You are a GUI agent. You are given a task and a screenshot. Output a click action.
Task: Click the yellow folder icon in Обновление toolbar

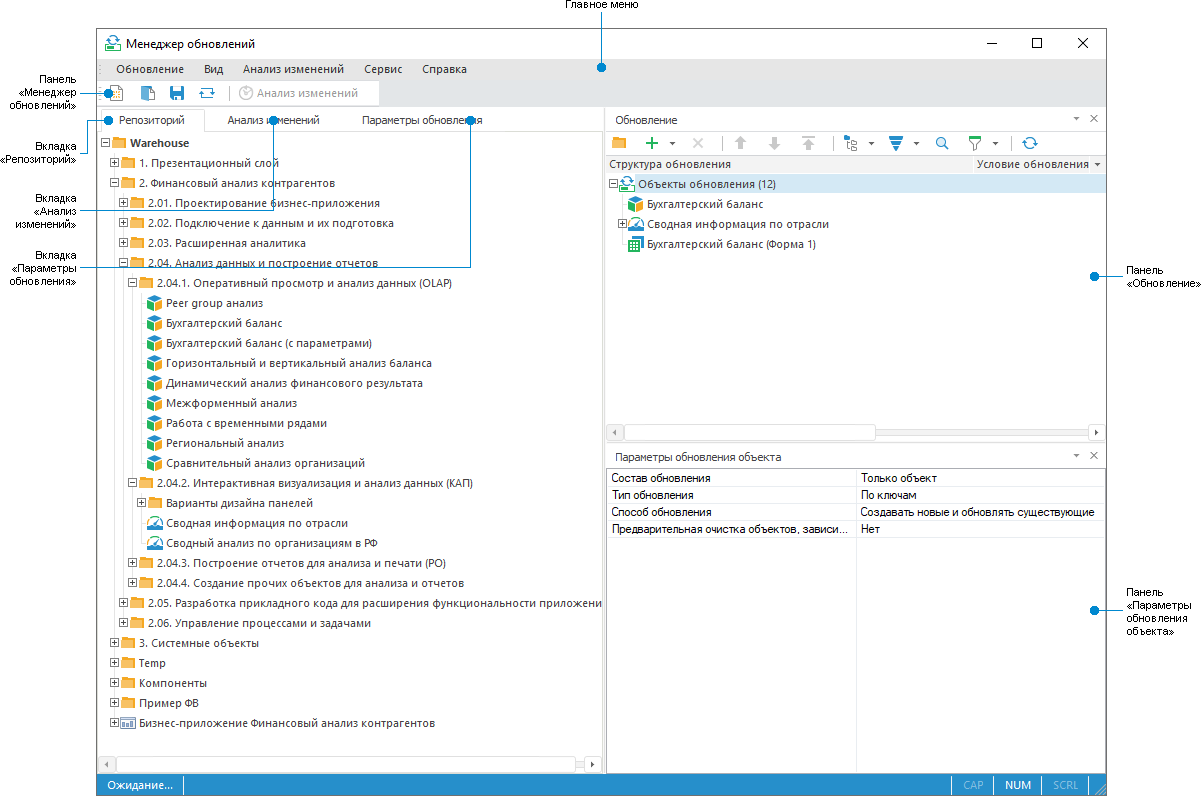619,143
